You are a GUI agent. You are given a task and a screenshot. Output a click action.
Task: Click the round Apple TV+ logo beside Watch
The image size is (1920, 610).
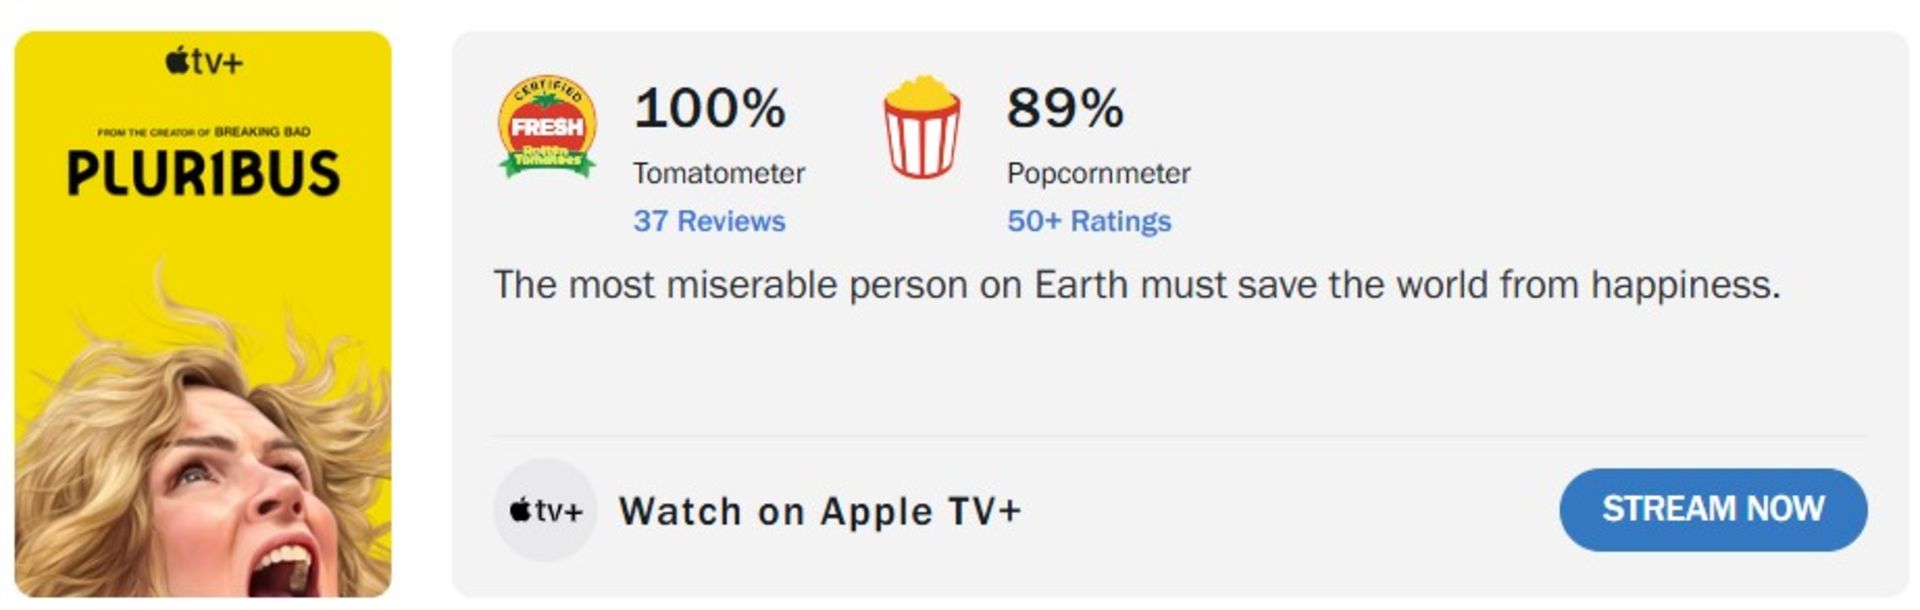545,510
